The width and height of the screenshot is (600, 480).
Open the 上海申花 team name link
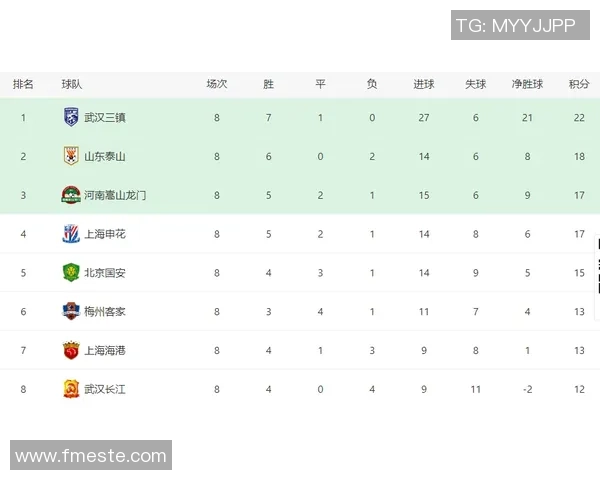coord(105,234)
